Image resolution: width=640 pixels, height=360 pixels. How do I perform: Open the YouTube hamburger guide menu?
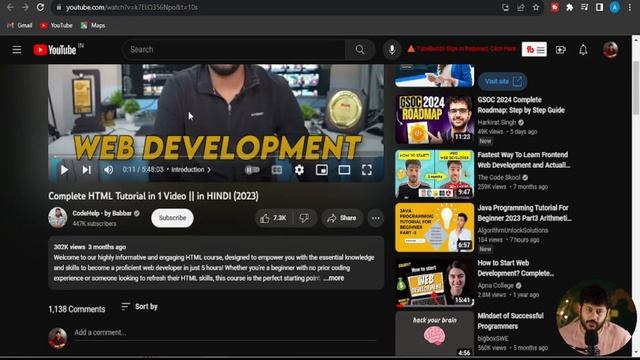tap(17, 50)
